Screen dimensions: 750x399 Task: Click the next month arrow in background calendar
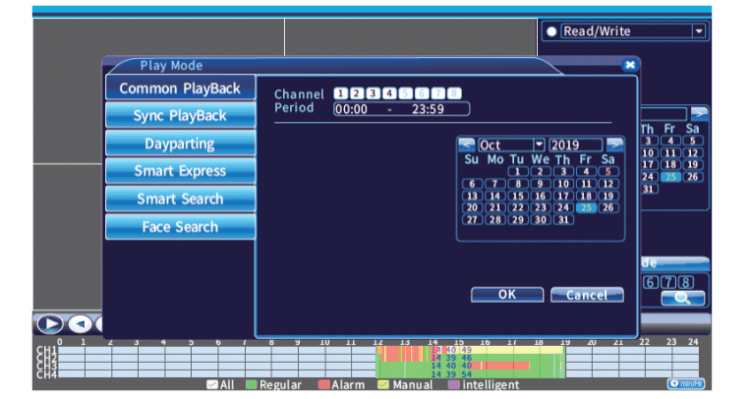coord(699,114)
